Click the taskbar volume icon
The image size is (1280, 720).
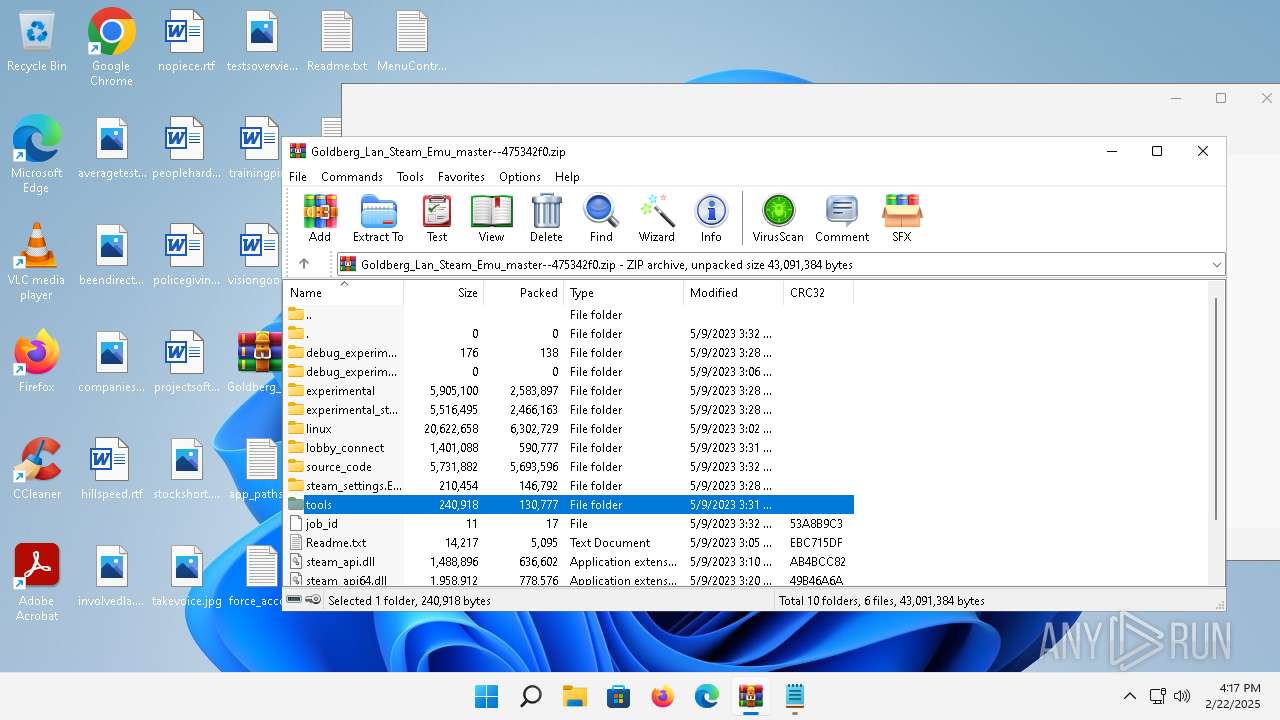point(1182,696)
